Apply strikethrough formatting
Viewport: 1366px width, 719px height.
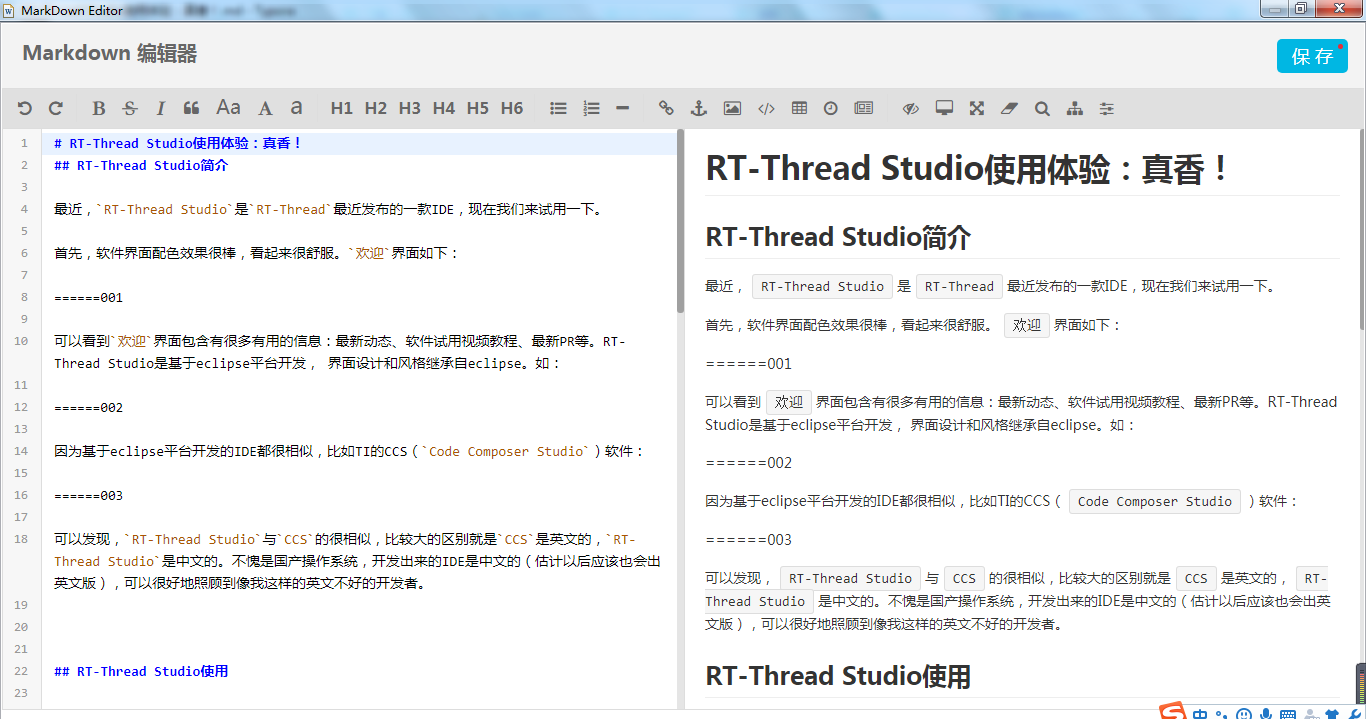(x=131, y=107)
